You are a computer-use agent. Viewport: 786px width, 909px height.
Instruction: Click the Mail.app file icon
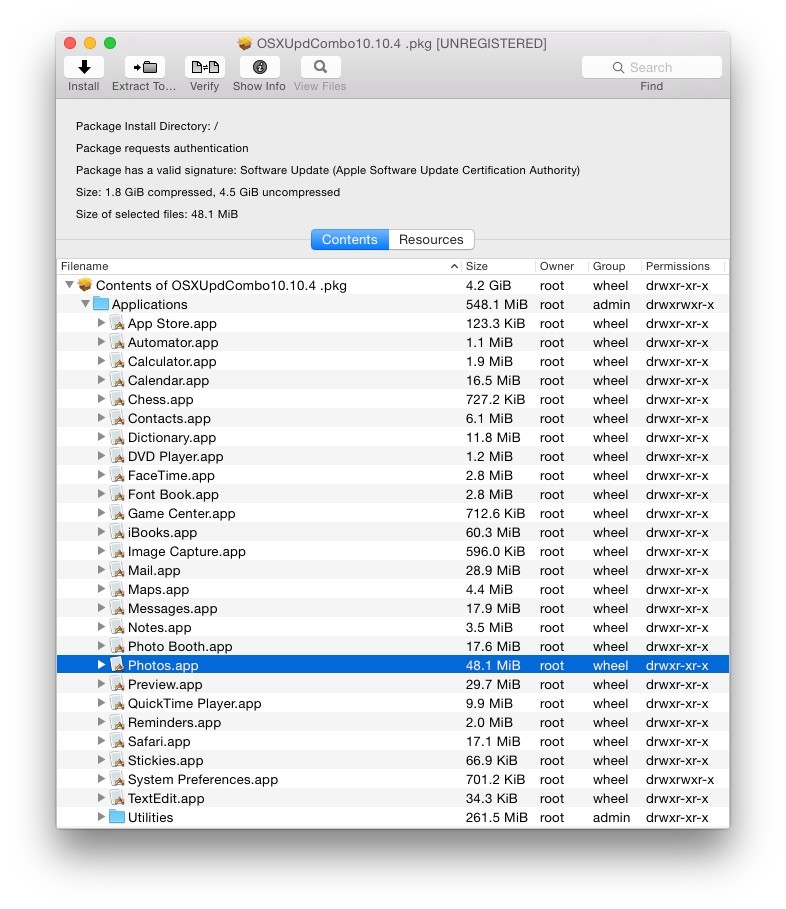click(117, 570)
